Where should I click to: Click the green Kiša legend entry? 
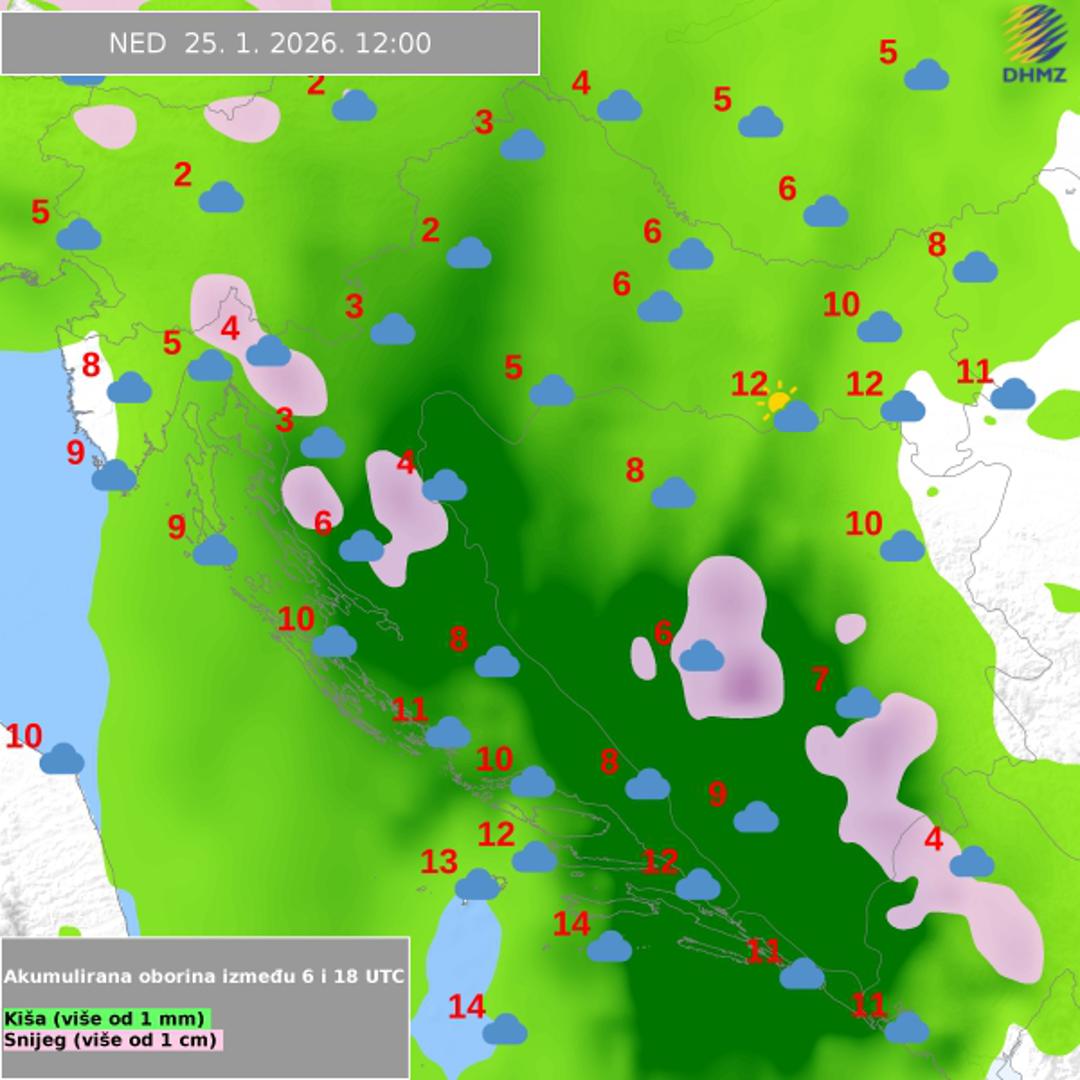105,1018
